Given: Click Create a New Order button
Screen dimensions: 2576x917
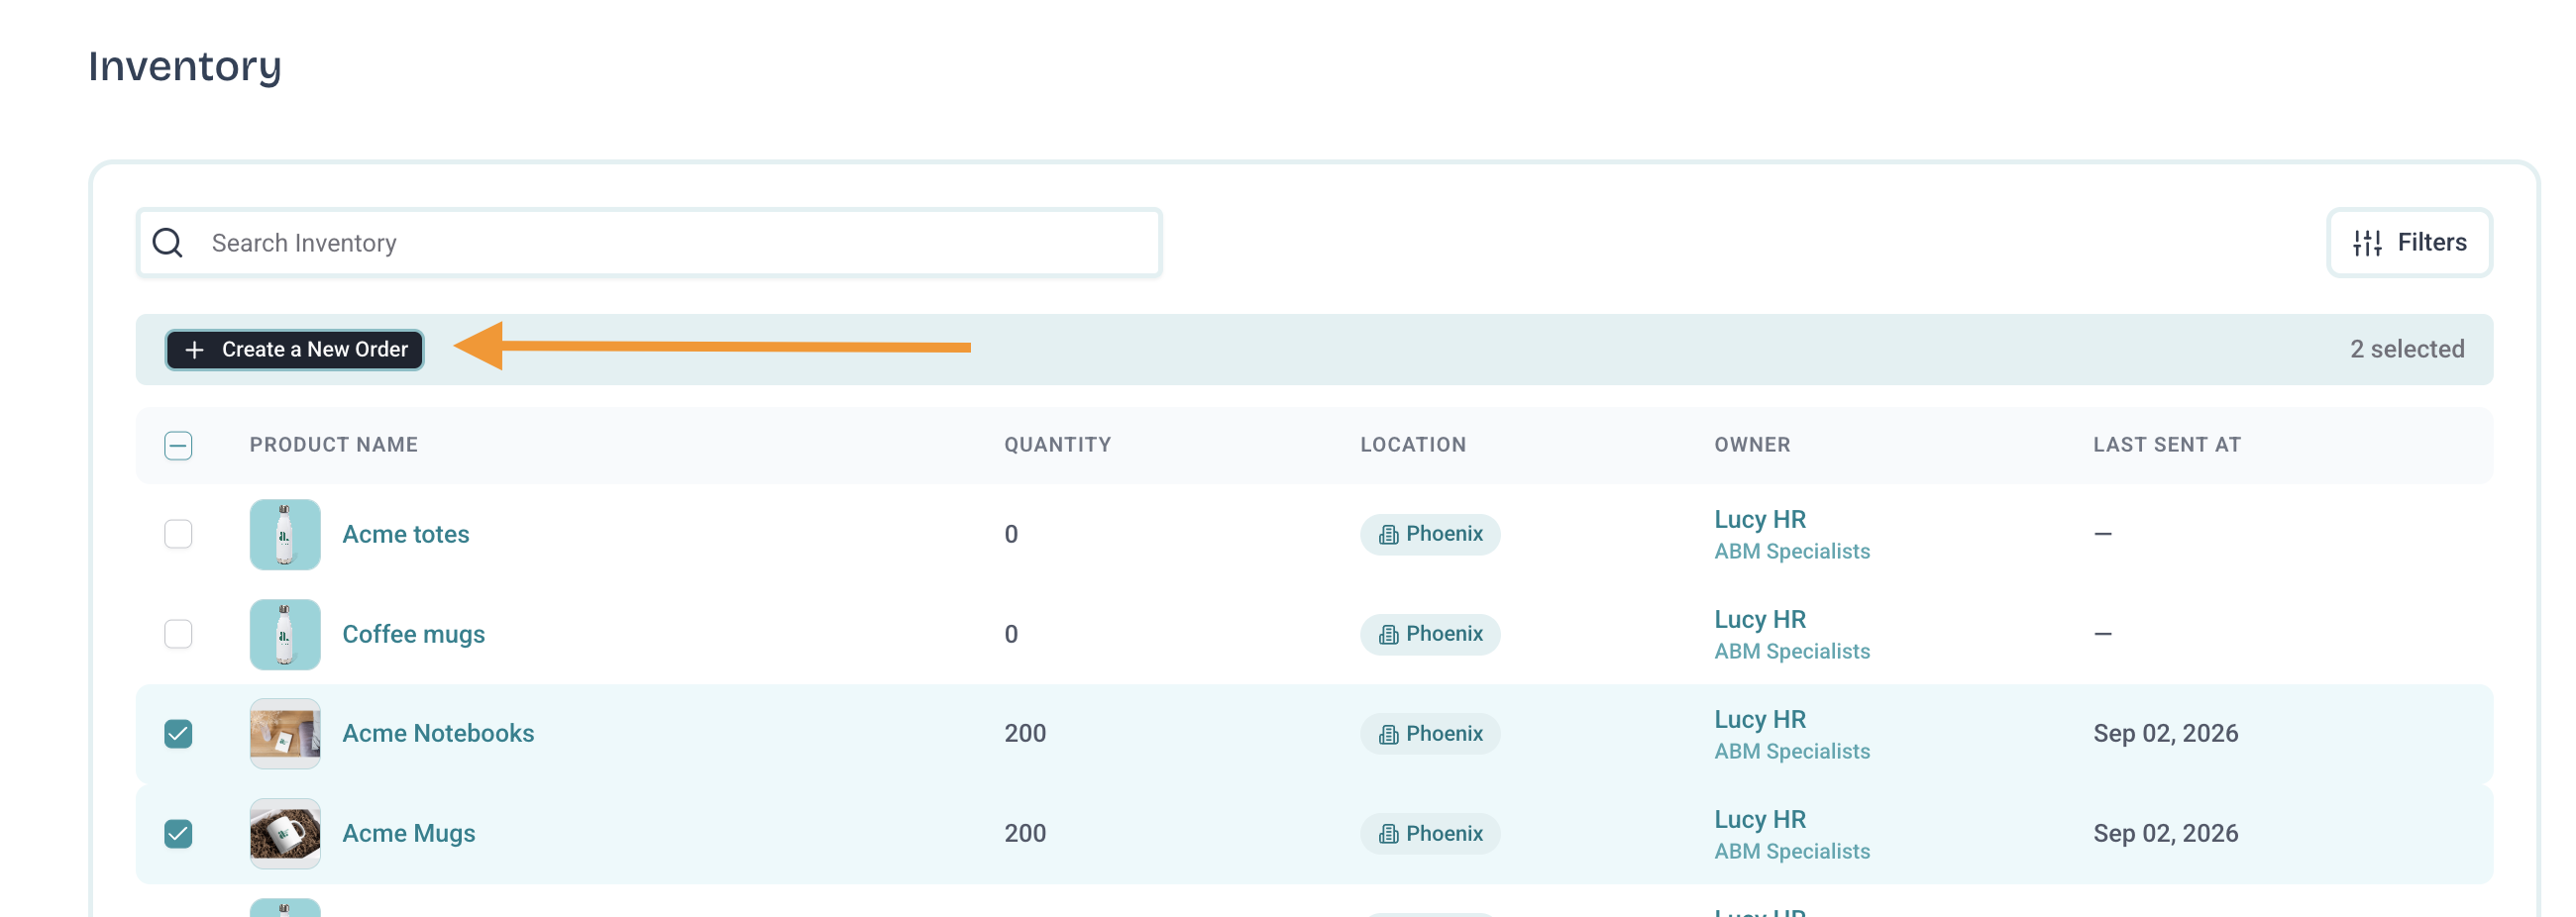Looking at the screenshot, I should (295, 350).
